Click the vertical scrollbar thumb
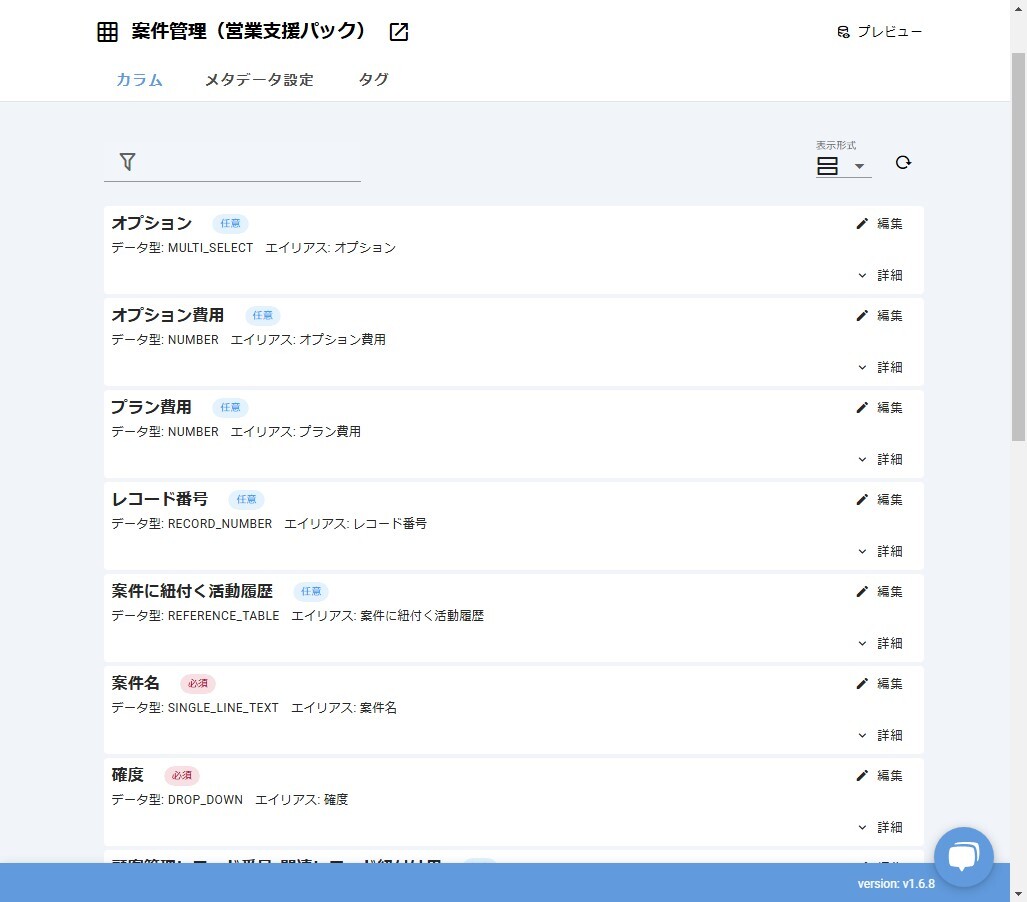The height and width of the screenshot is (902, 1027). [x=1018, y=247]
